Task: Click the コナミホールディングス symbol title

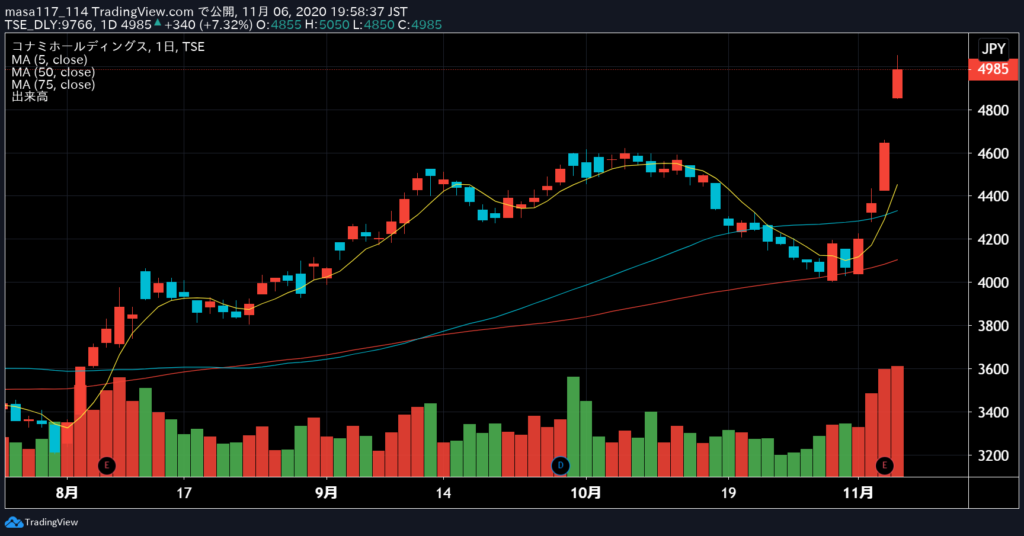Action: coord(80,46)
